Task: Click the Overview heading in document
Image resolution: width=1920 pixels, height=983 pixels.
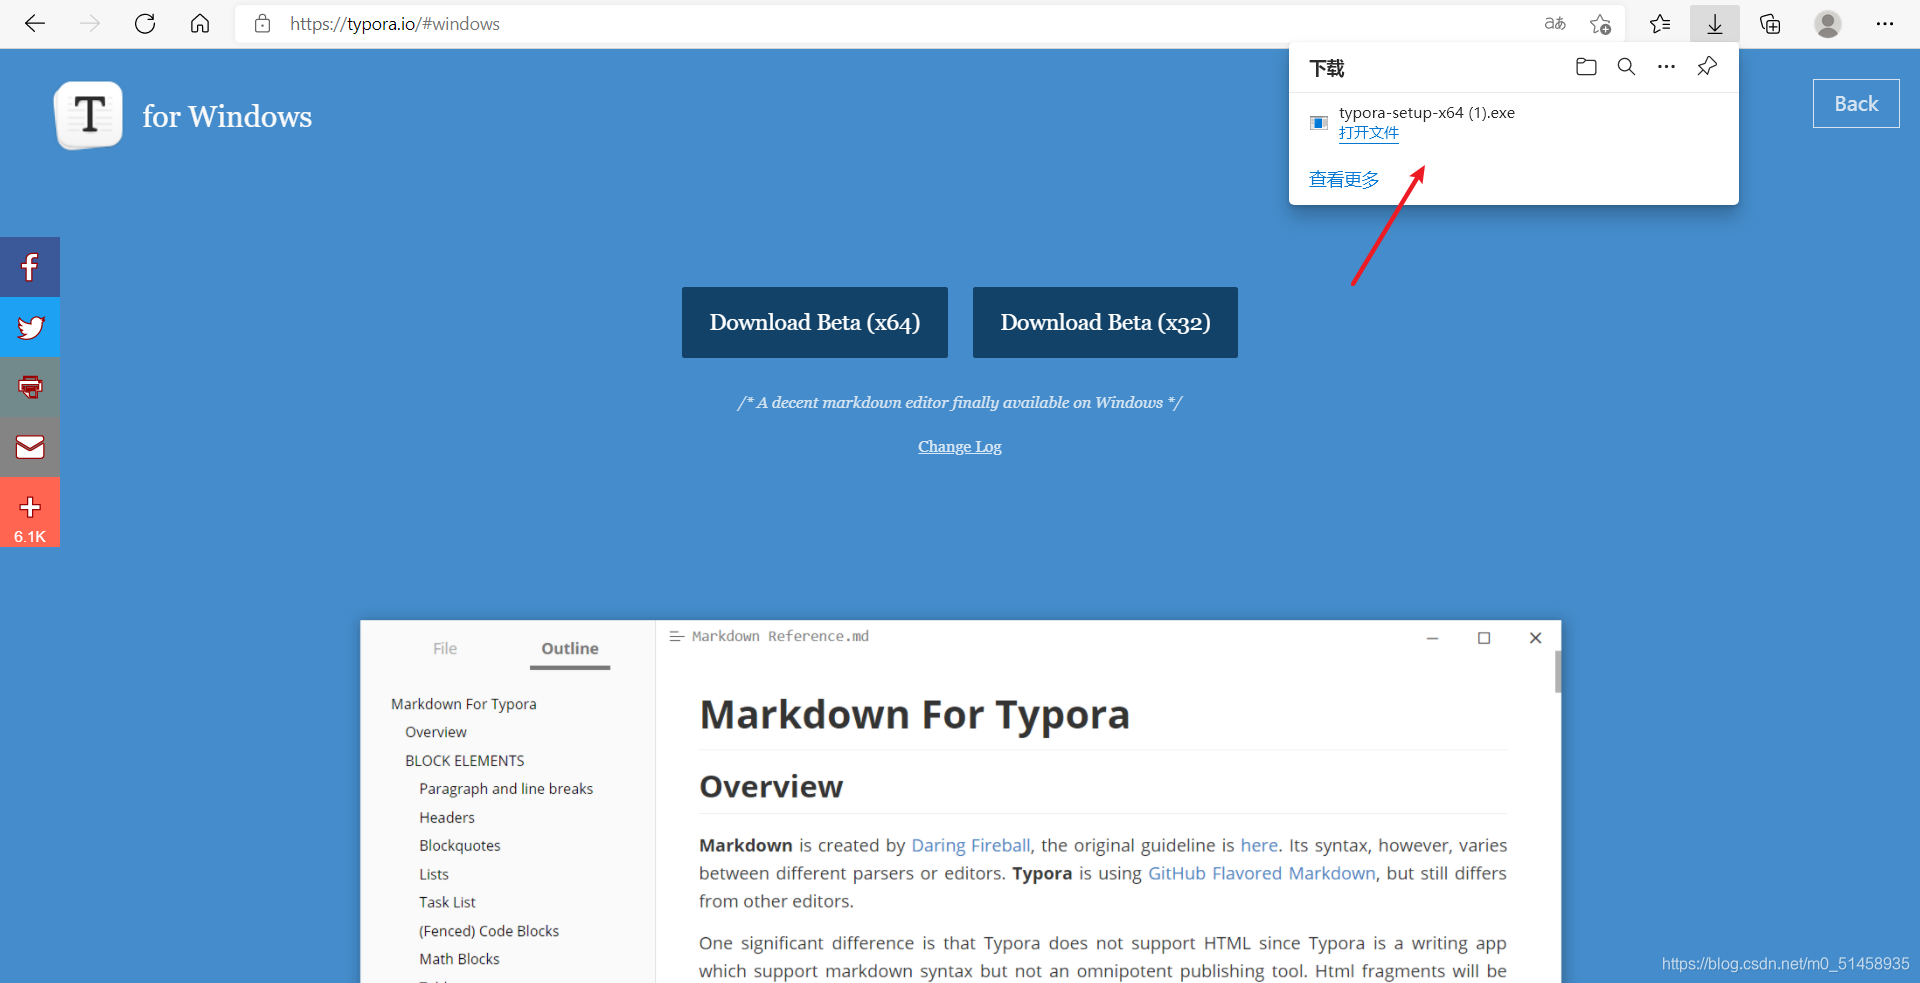Action: (x=771, y=786)
